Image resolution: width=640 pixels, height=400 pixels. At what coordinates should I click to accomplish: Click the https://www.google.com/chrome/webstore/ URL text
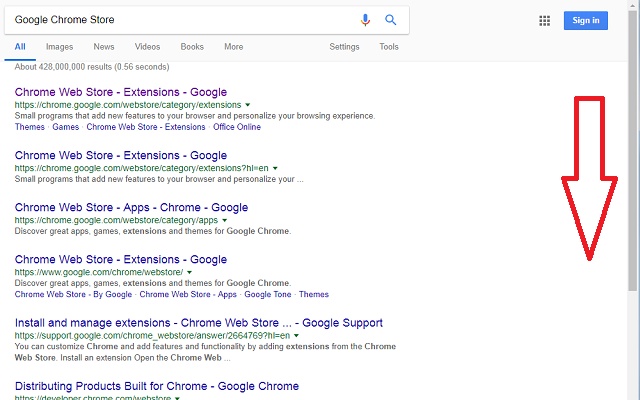[99, 272]
